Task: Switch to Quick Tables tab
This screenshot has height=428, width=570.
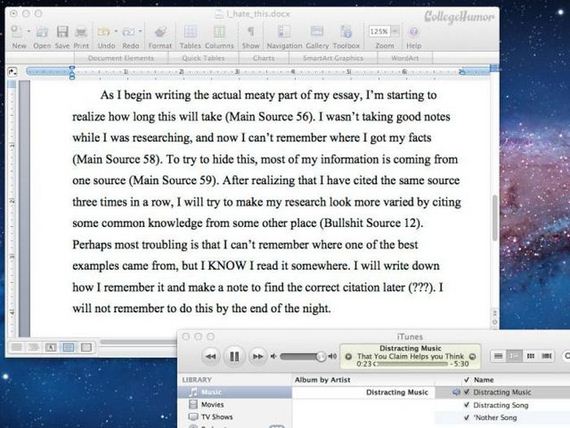Action: pyautogui.click(x=203, y=58)
